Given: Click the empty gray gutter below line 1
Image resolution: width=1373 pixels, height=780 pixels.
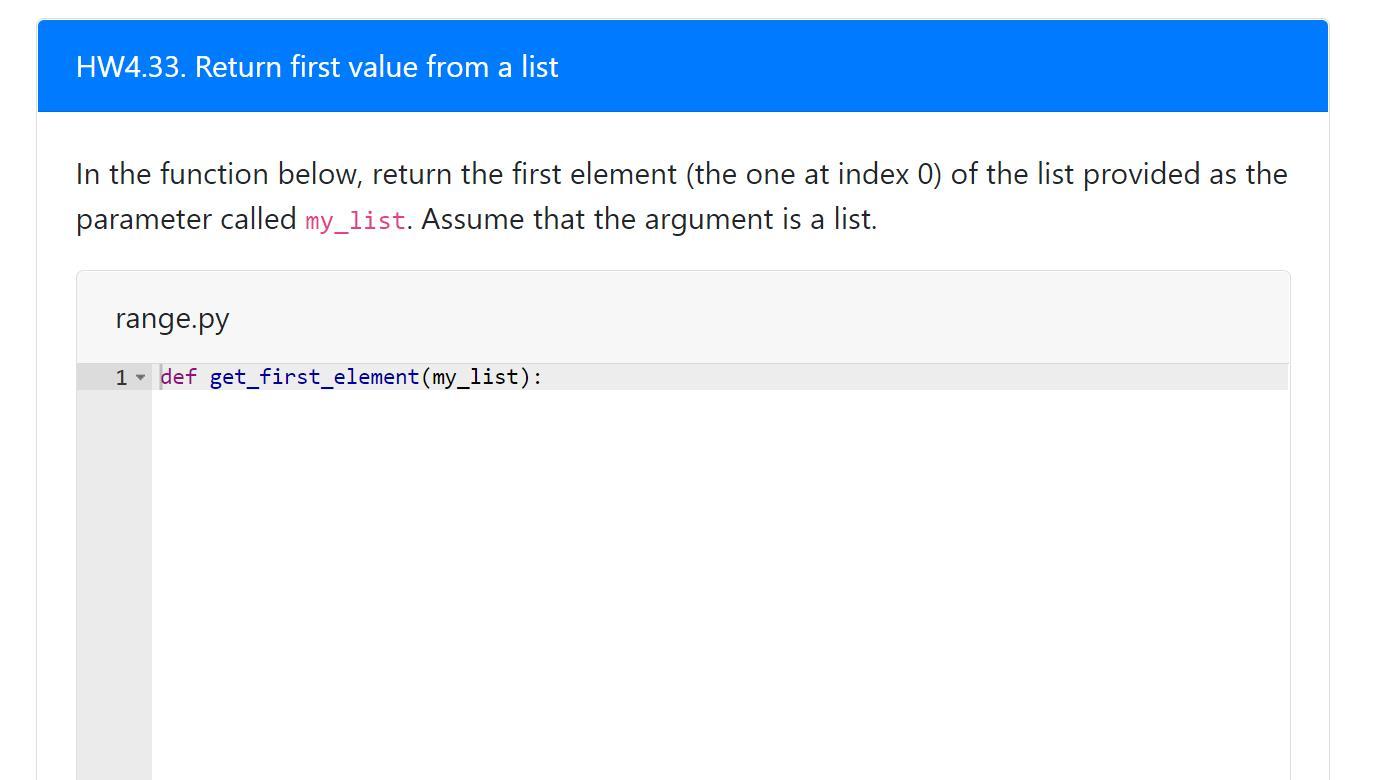Looking at the screenshot, I should click(x=114, y=580).
